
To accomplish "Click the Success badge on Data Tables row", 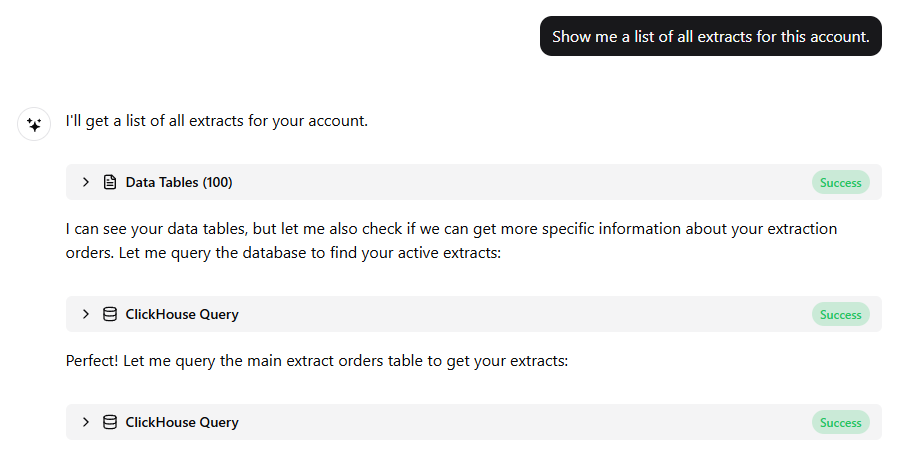I will pyautogui.click(x=840, y=183).
